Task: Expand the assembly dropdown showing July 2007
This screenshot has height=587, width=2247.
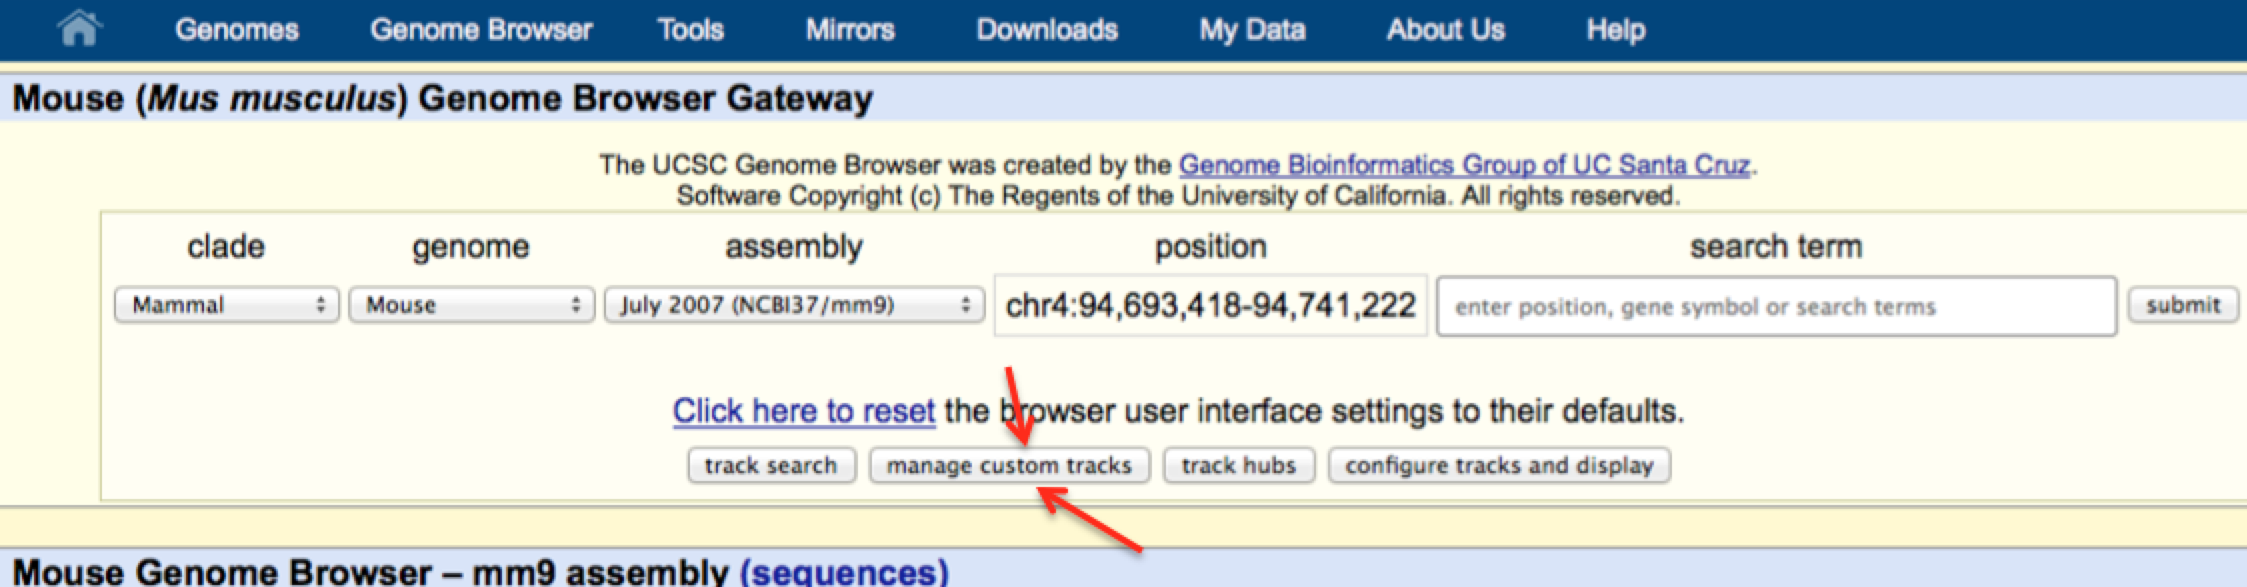Action: click(794, 305)
